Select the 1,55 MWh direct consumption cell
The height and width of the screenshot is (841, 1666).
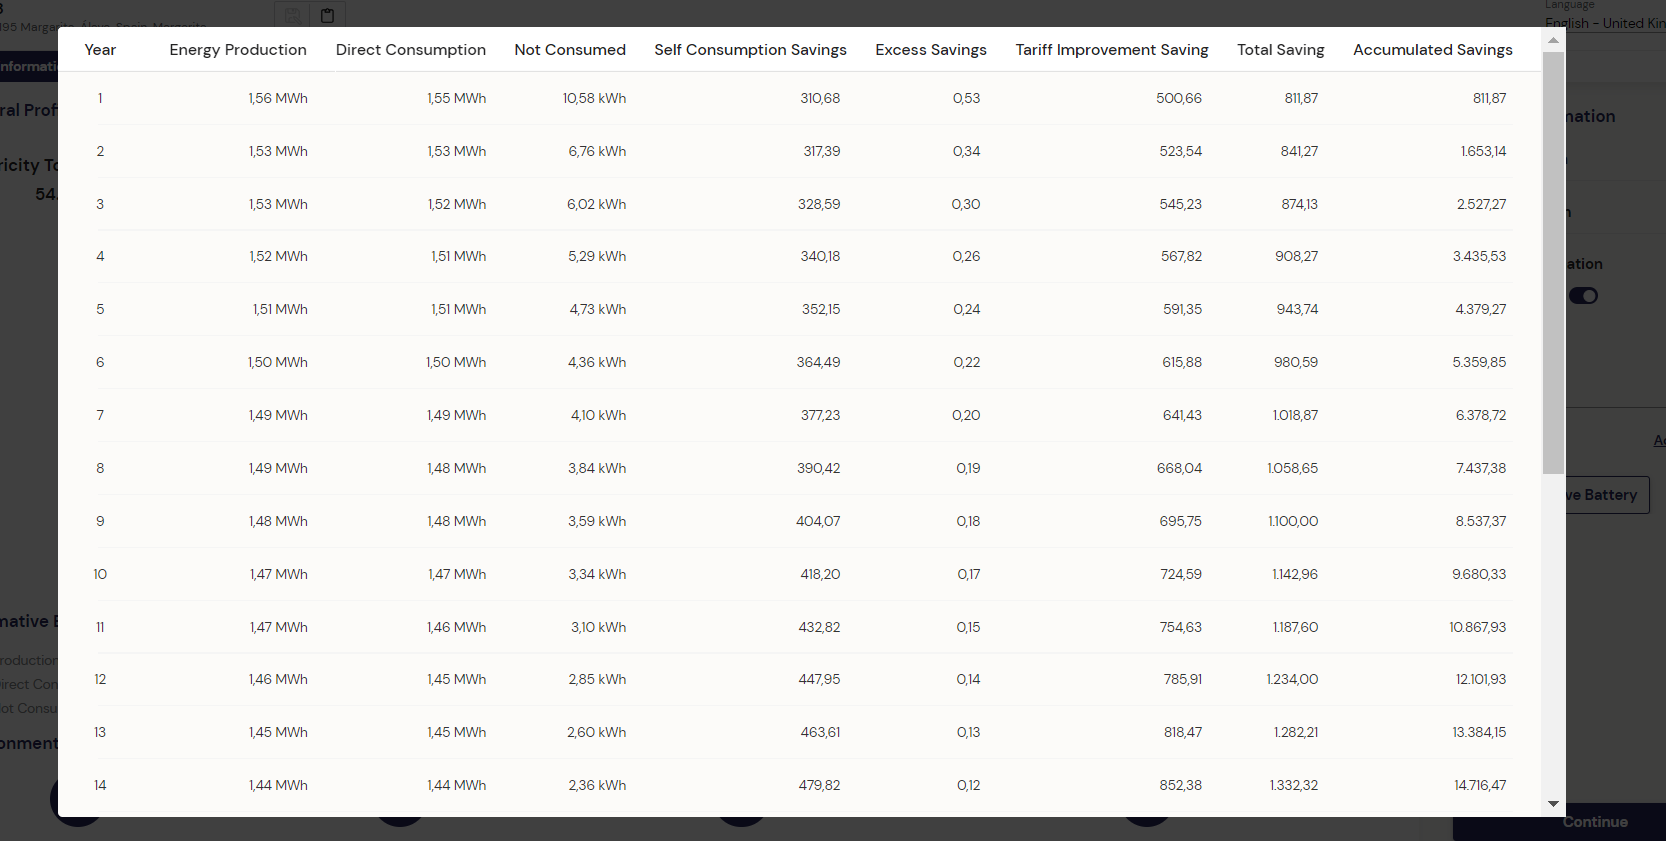tap(457, 98)
